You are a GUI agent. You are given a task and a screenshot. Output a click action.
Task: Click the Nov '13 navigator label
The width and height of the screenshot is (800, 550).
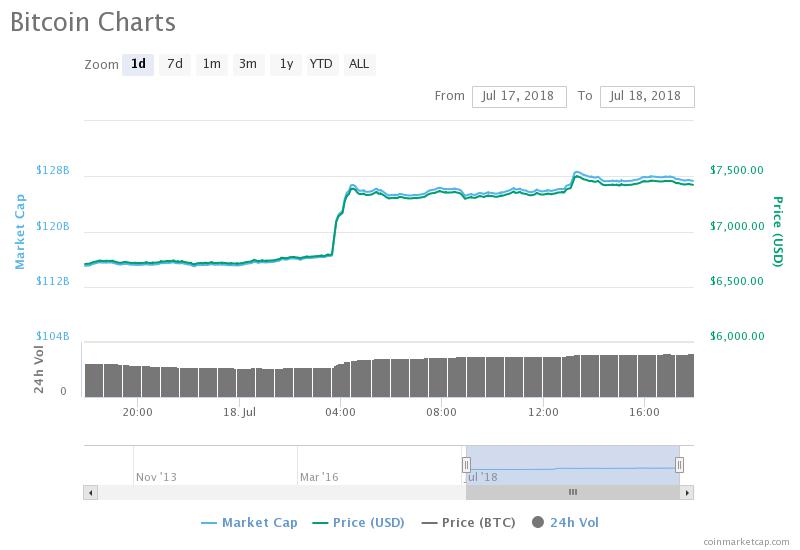pos(156,478)
